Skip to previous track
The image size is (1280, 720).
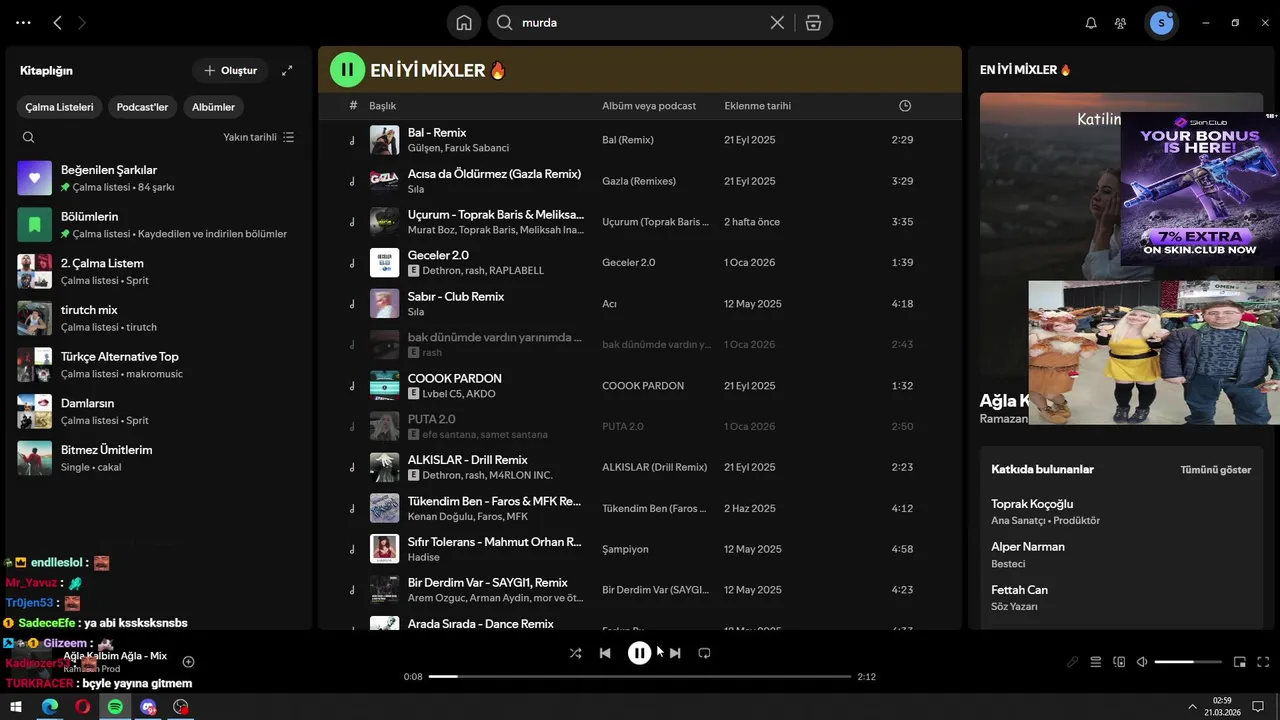(605, 653)
